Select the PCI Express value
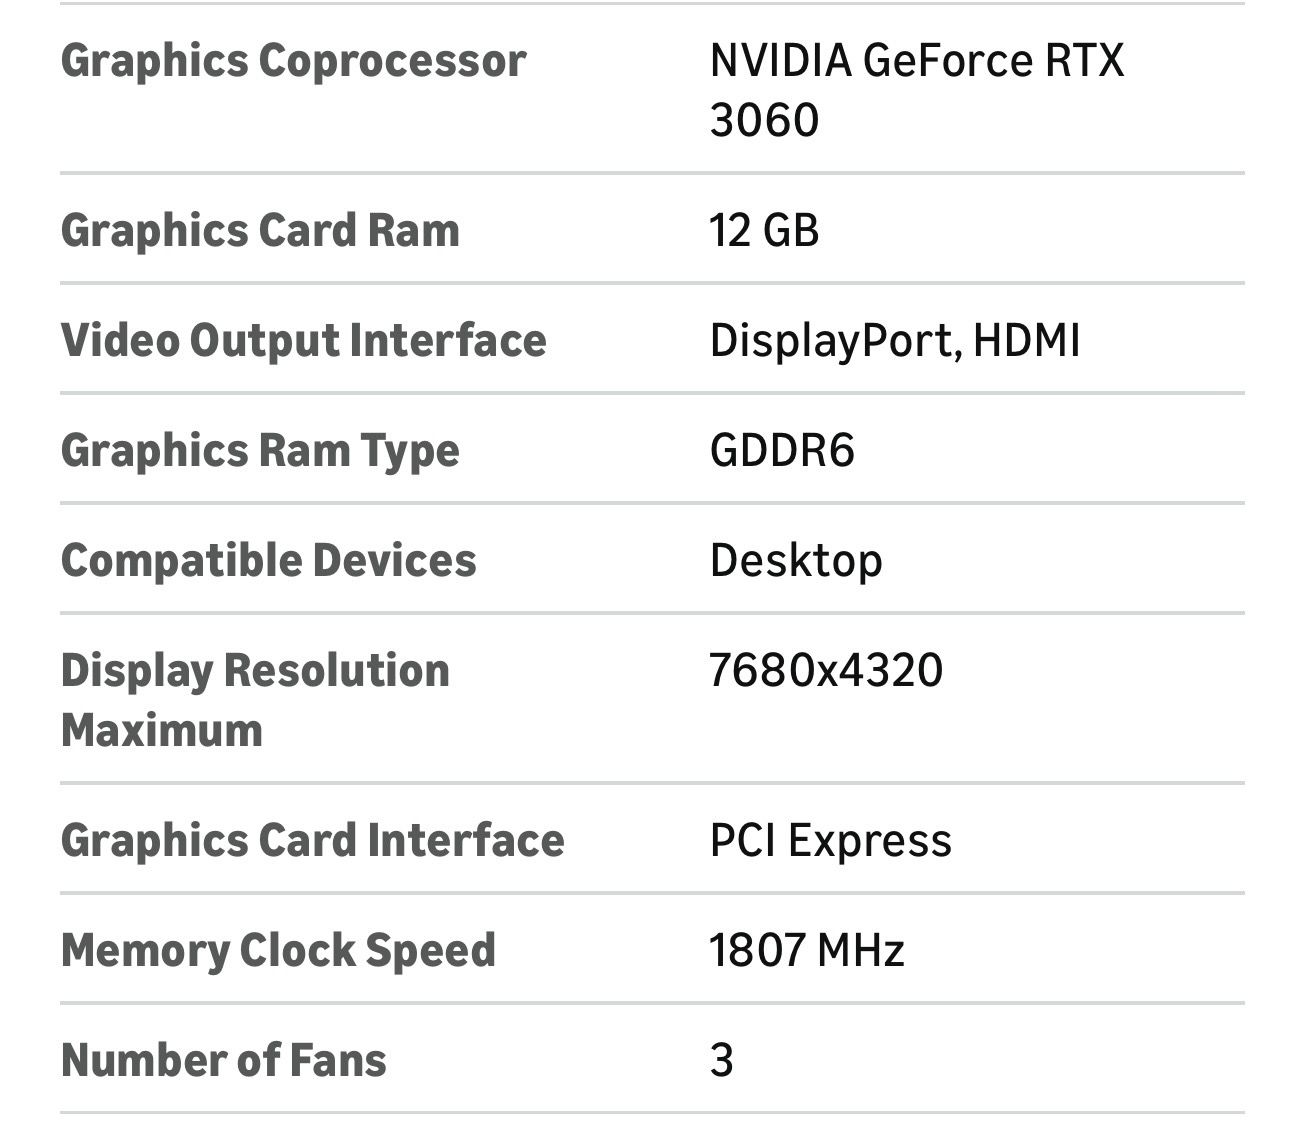The width and height of the screenshot is (1290, 1125). pyautogui.click(x=830, y=841)
